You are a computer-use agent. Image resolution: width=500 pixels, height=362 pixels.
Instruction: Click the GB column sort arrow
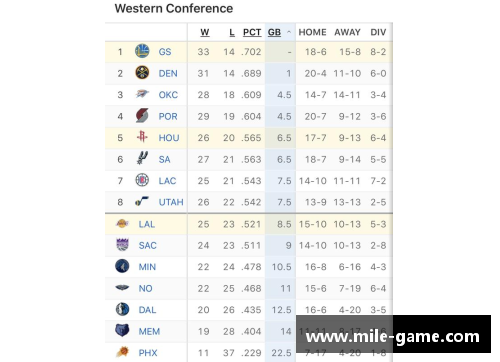coord(289,32)
